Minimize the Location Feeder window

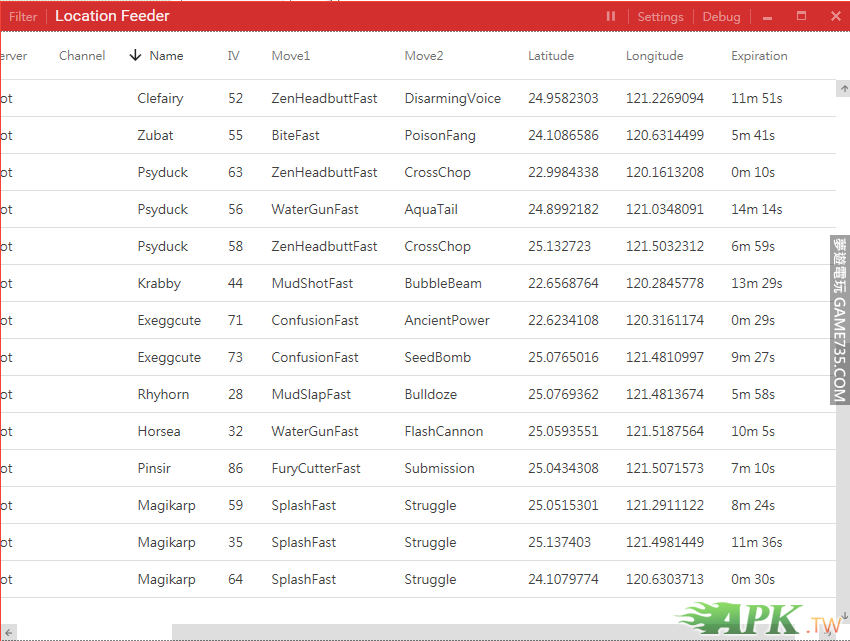pos(767,18)
